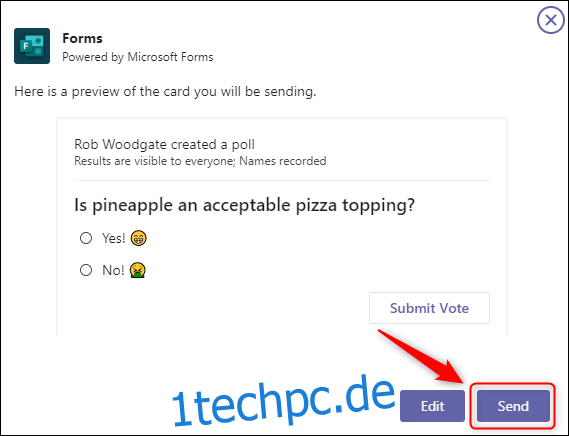This screenshot has height=436, width=569.
Task: Click the card preview description text
Action: point(165,92)
